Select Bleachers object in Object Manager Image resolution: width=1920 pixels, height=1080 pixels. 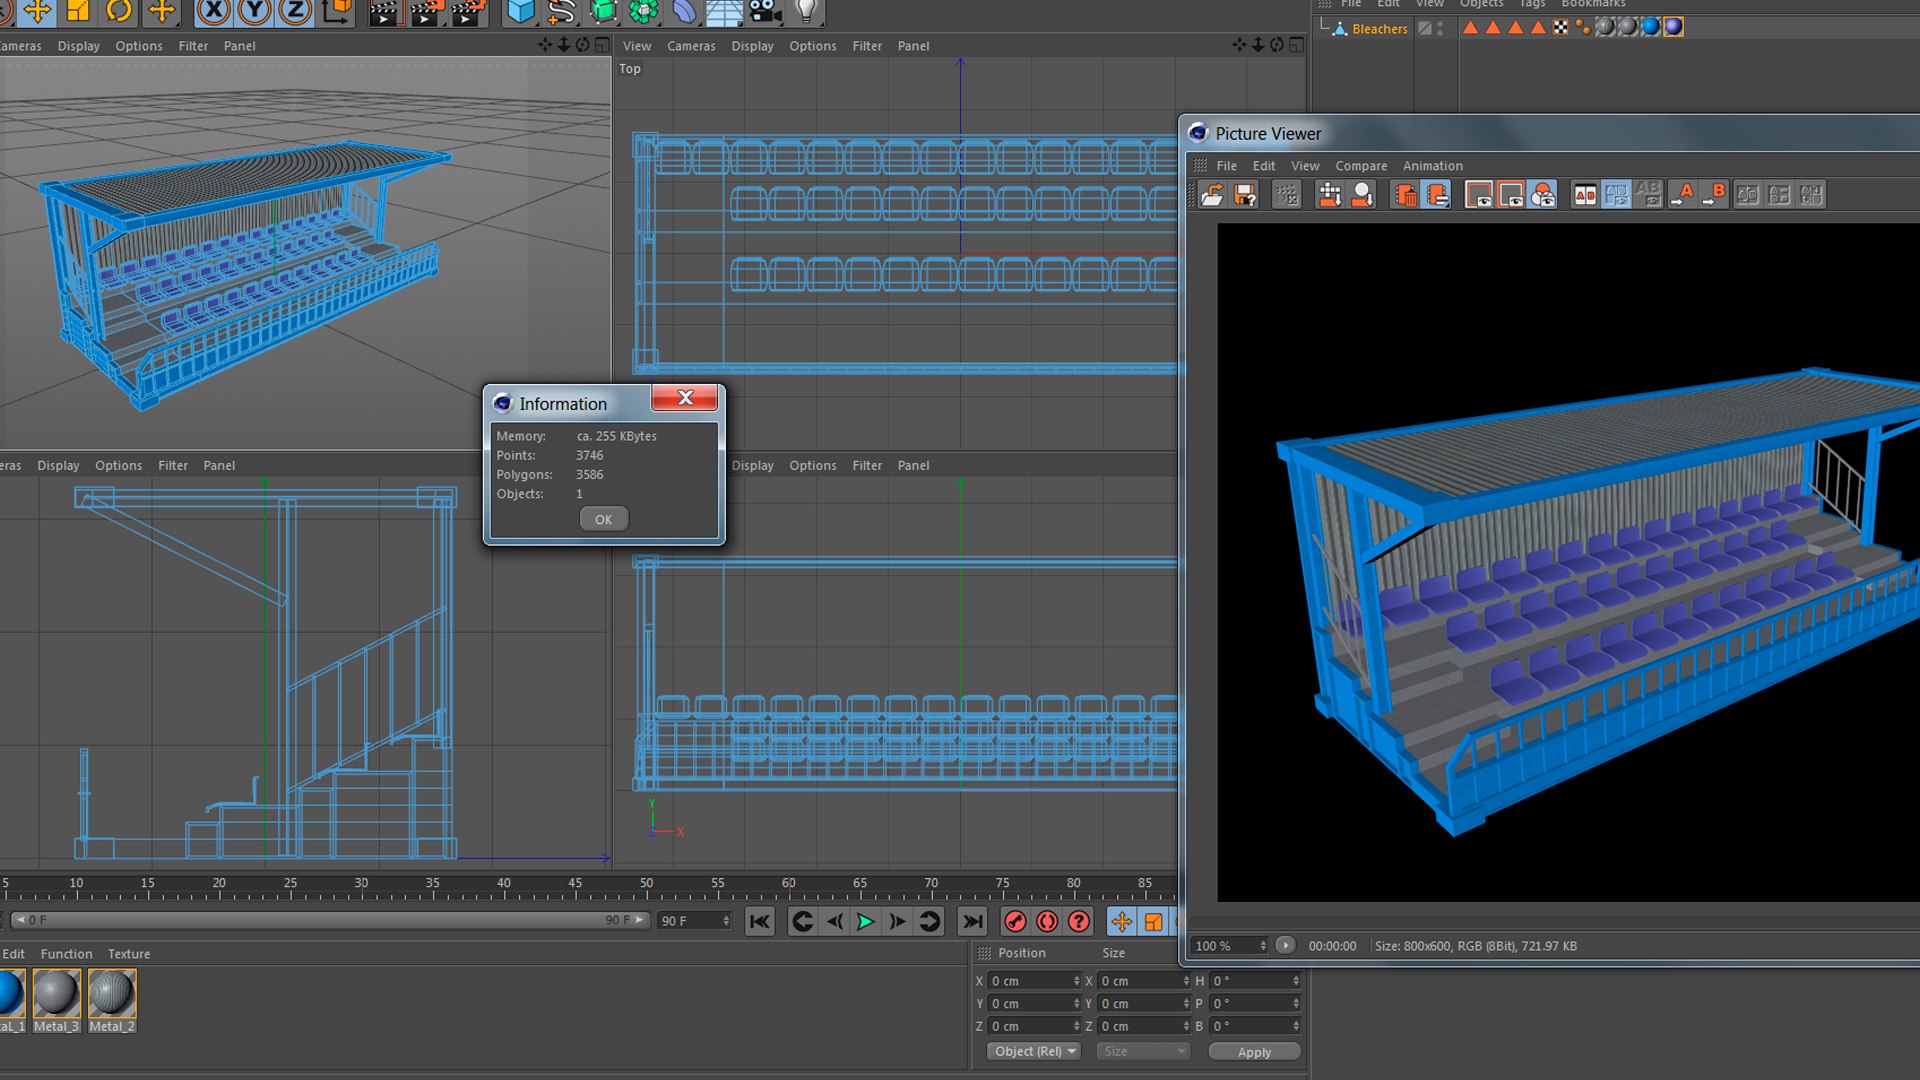point(1379,29)
